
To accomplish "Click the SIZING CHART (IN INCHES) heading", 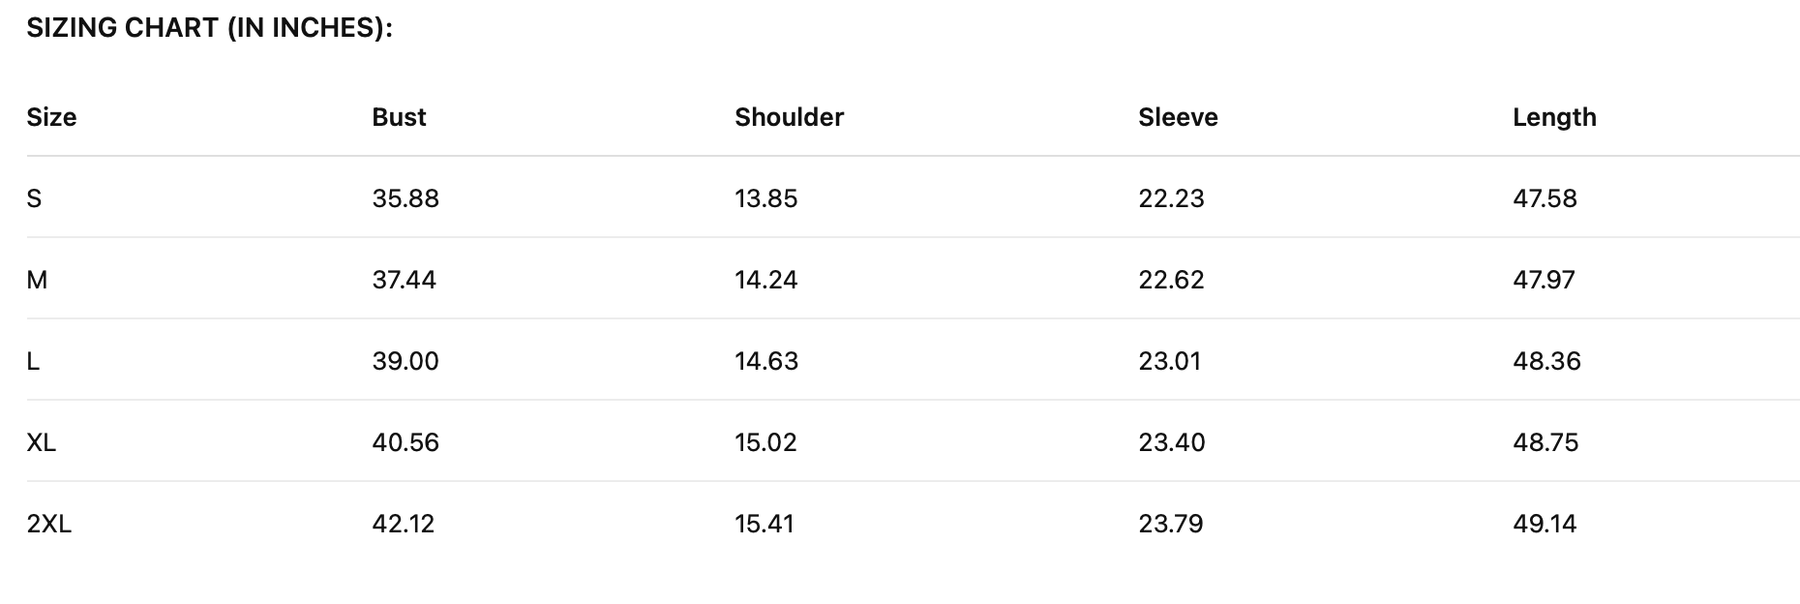I will [209, 28].
